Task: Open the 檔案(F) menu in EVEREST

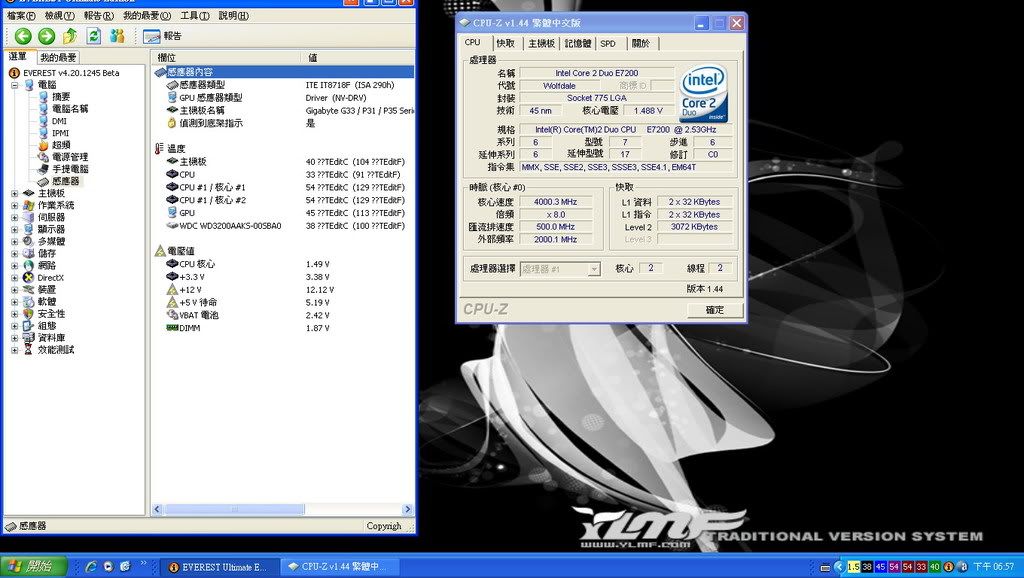Action: (21, 16)
